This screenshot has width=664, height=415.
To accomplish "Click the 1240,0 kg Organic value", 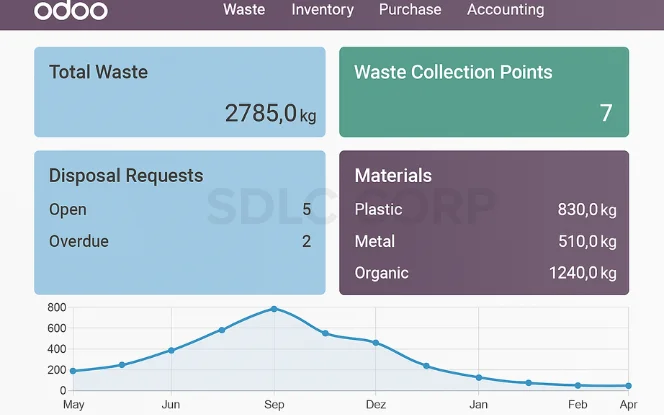I will (583, 273).
